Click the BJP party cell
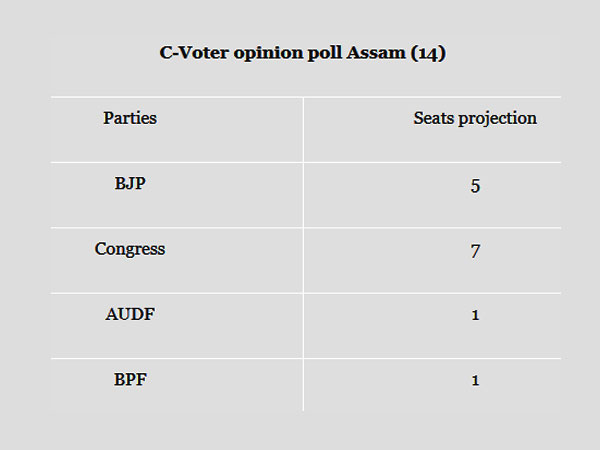This screenshot has width=600, height=450. [130, 184]
